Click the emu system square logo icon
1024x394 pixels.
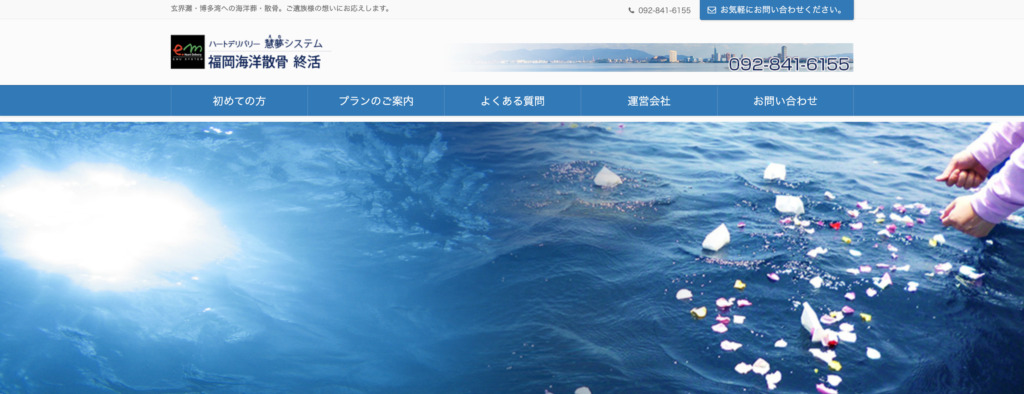pos(187,52)
